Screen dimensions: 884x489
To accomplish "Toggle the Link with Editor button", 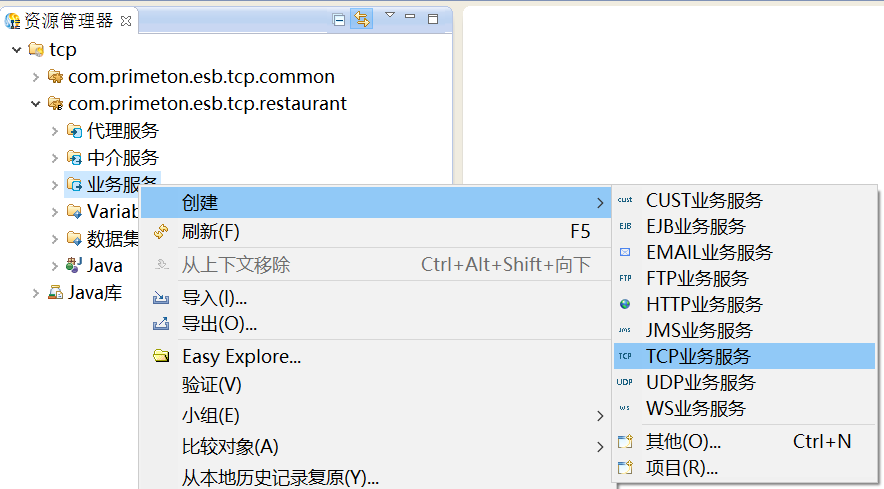I will click(360, 19).
